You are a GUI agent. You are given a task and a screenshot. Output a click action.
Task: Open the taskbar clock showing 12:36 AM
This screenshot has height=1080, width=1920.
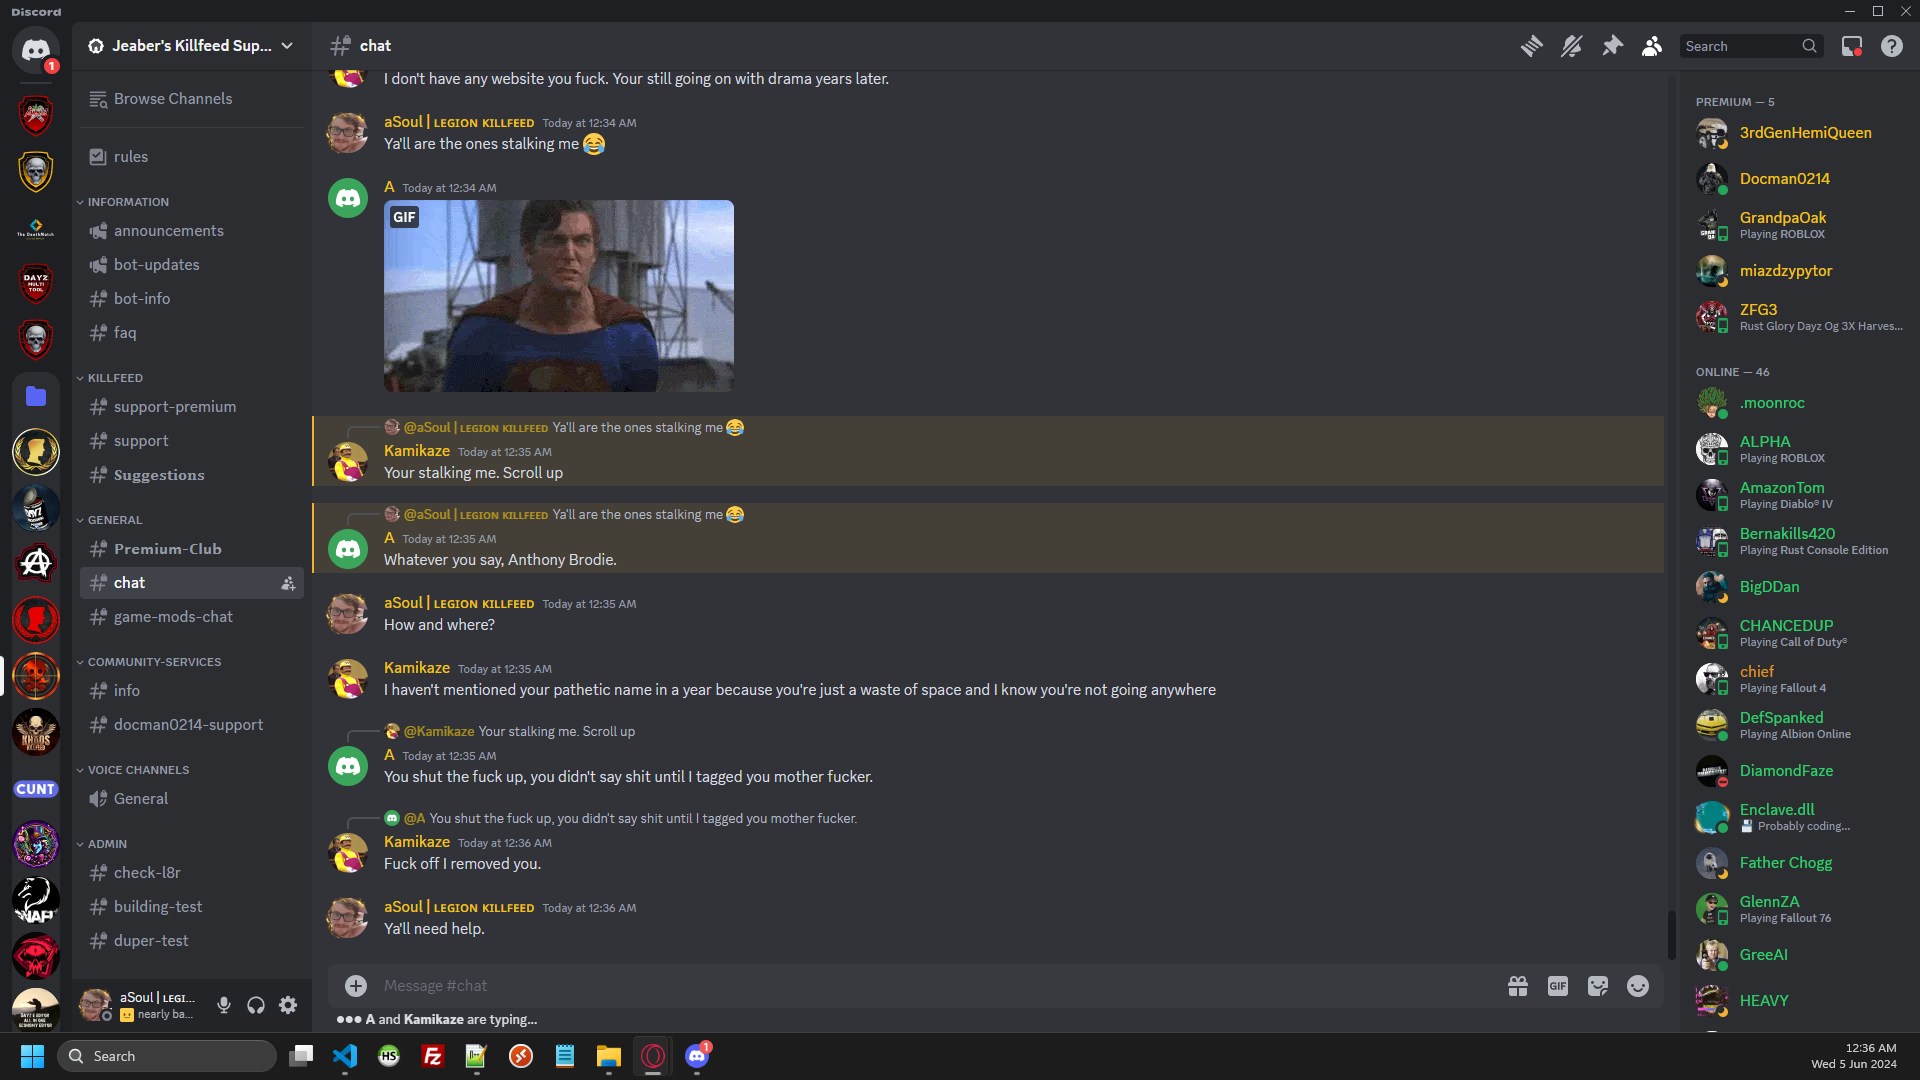coord(1854,1056)
